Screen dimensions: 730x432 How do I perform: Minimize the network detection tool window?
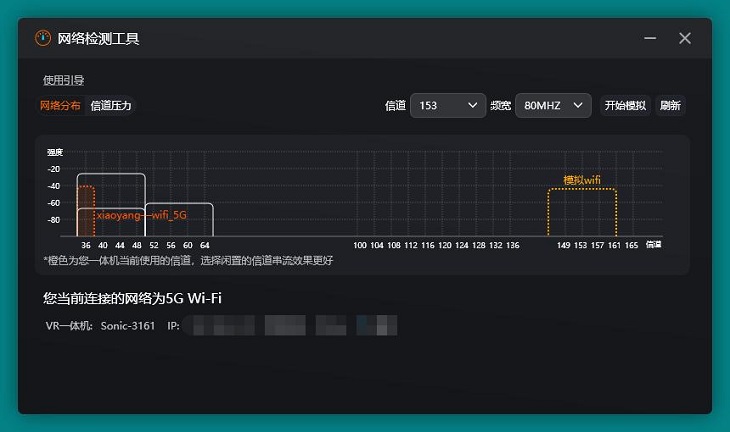tap(651, 38)
